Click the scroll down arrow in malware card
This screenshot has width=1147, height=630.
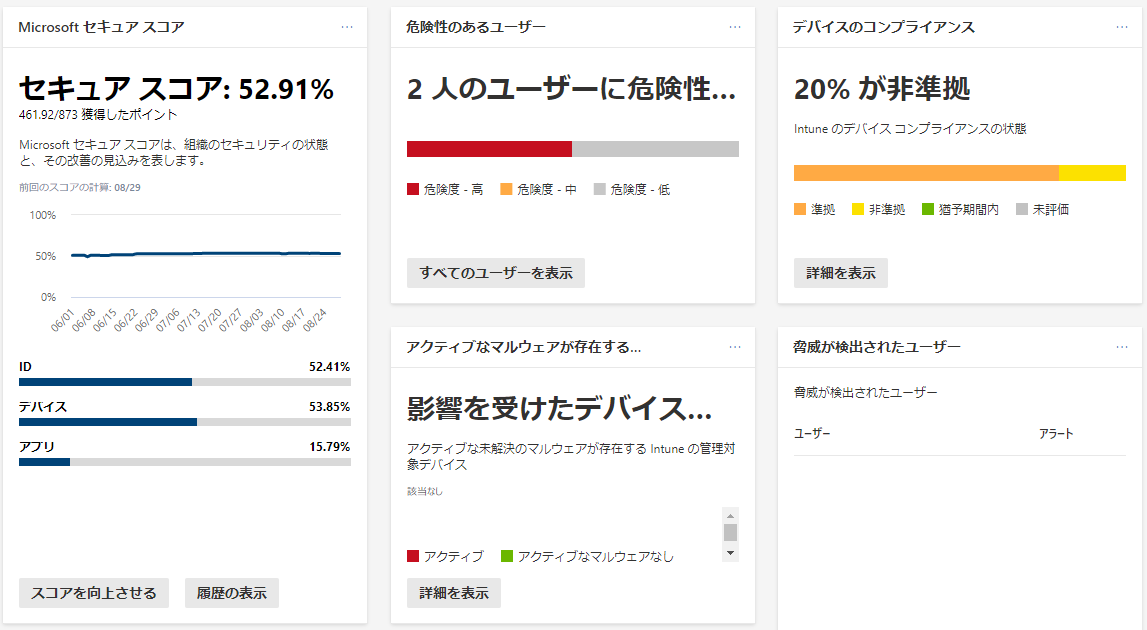pyautogui.click(x=730, y=553)
